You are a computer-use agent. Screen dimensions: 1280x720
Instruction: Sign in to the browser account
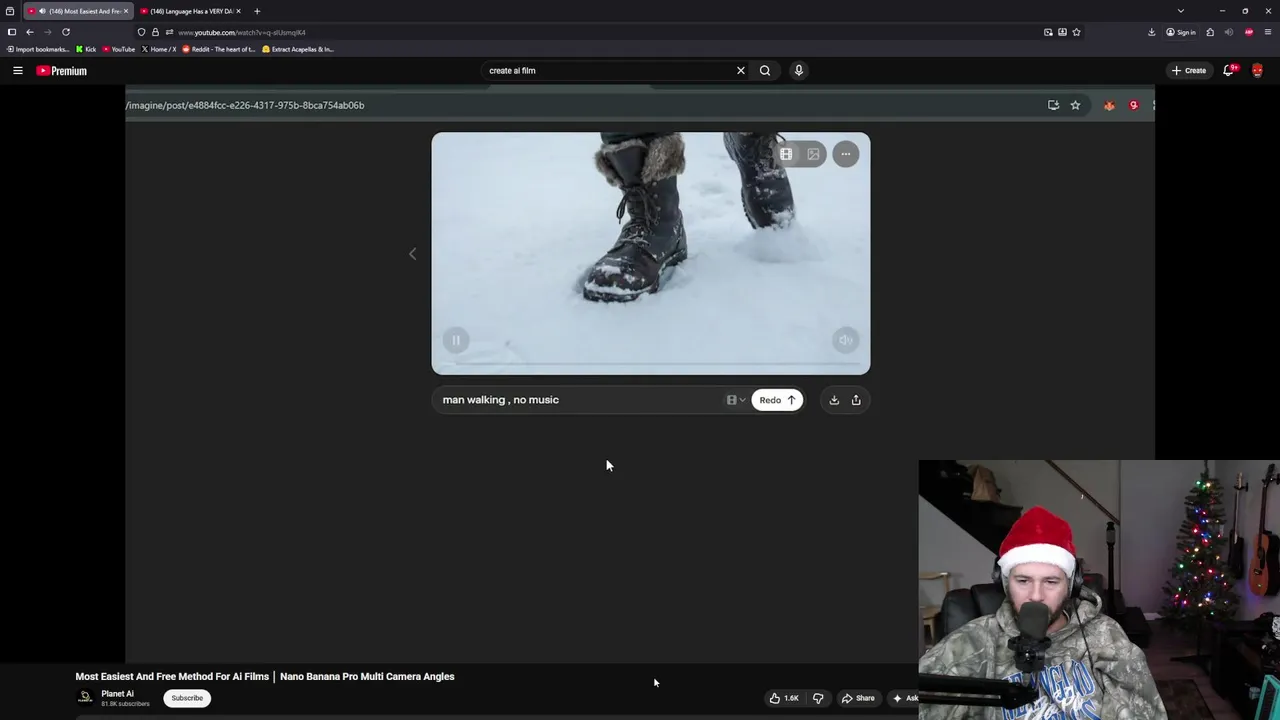point(1181,32)
